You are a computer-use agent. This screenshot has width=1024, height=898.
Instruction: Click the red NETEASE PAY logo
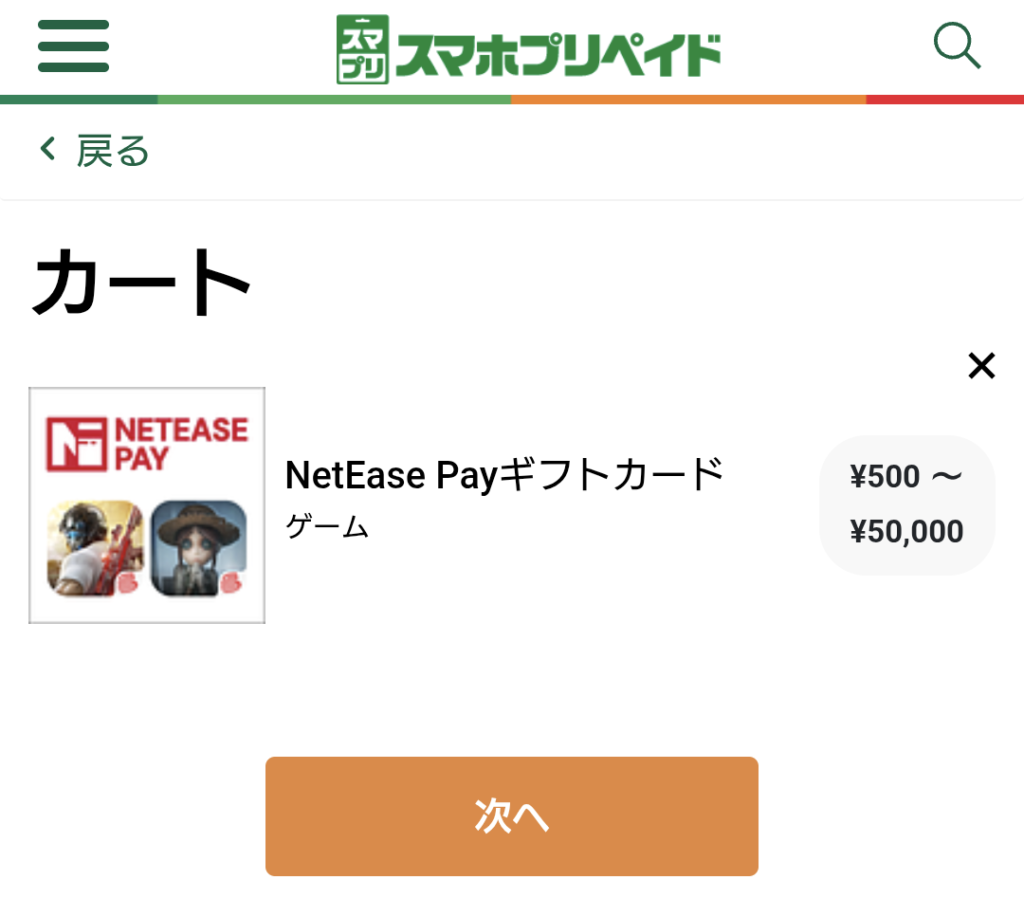pyautogui.click(x=147, y=445)
